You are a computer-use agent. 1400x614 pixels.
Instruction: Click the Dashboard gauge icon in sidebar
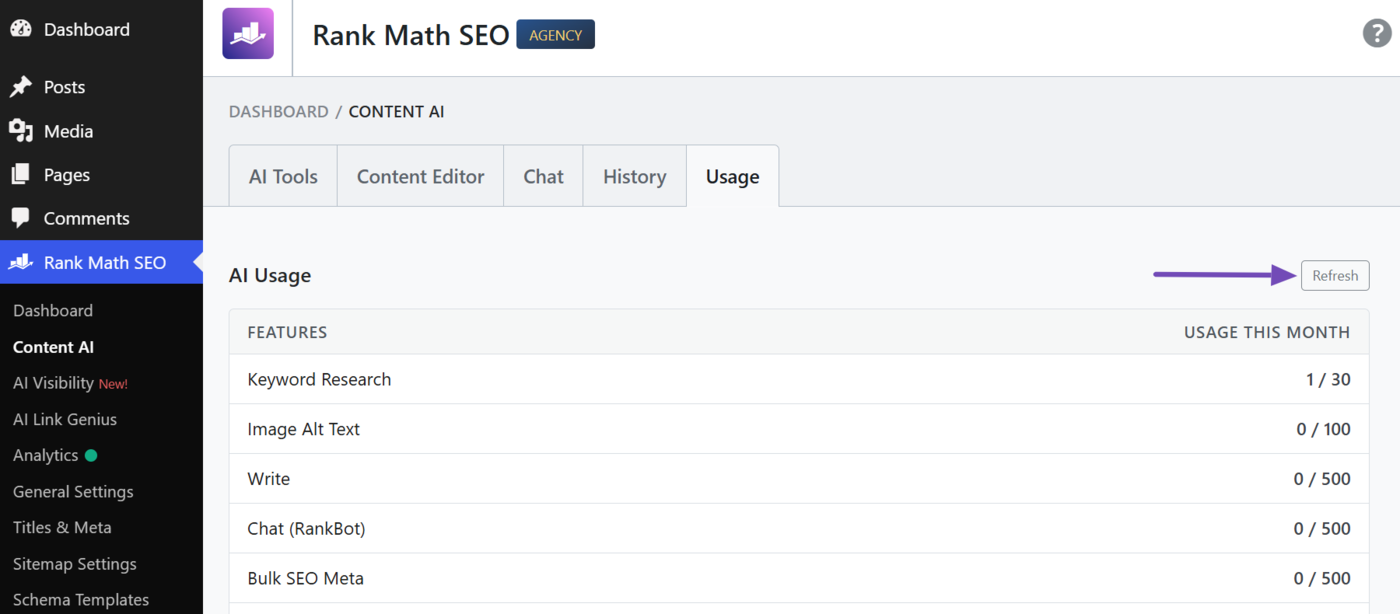click(x=21, y=29)
